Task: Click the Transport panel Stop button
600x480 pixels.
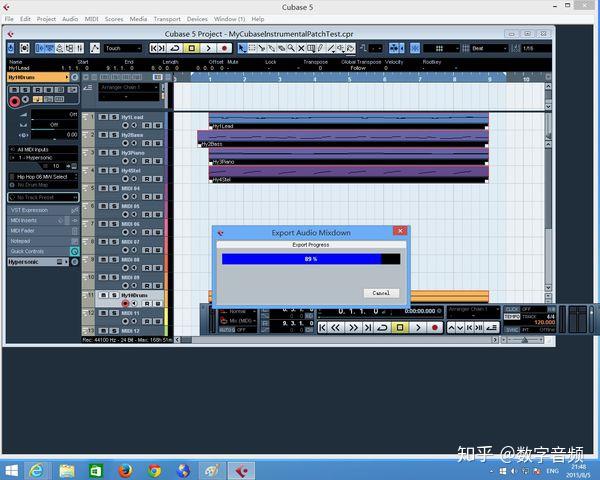Action: tap(400, 328)
